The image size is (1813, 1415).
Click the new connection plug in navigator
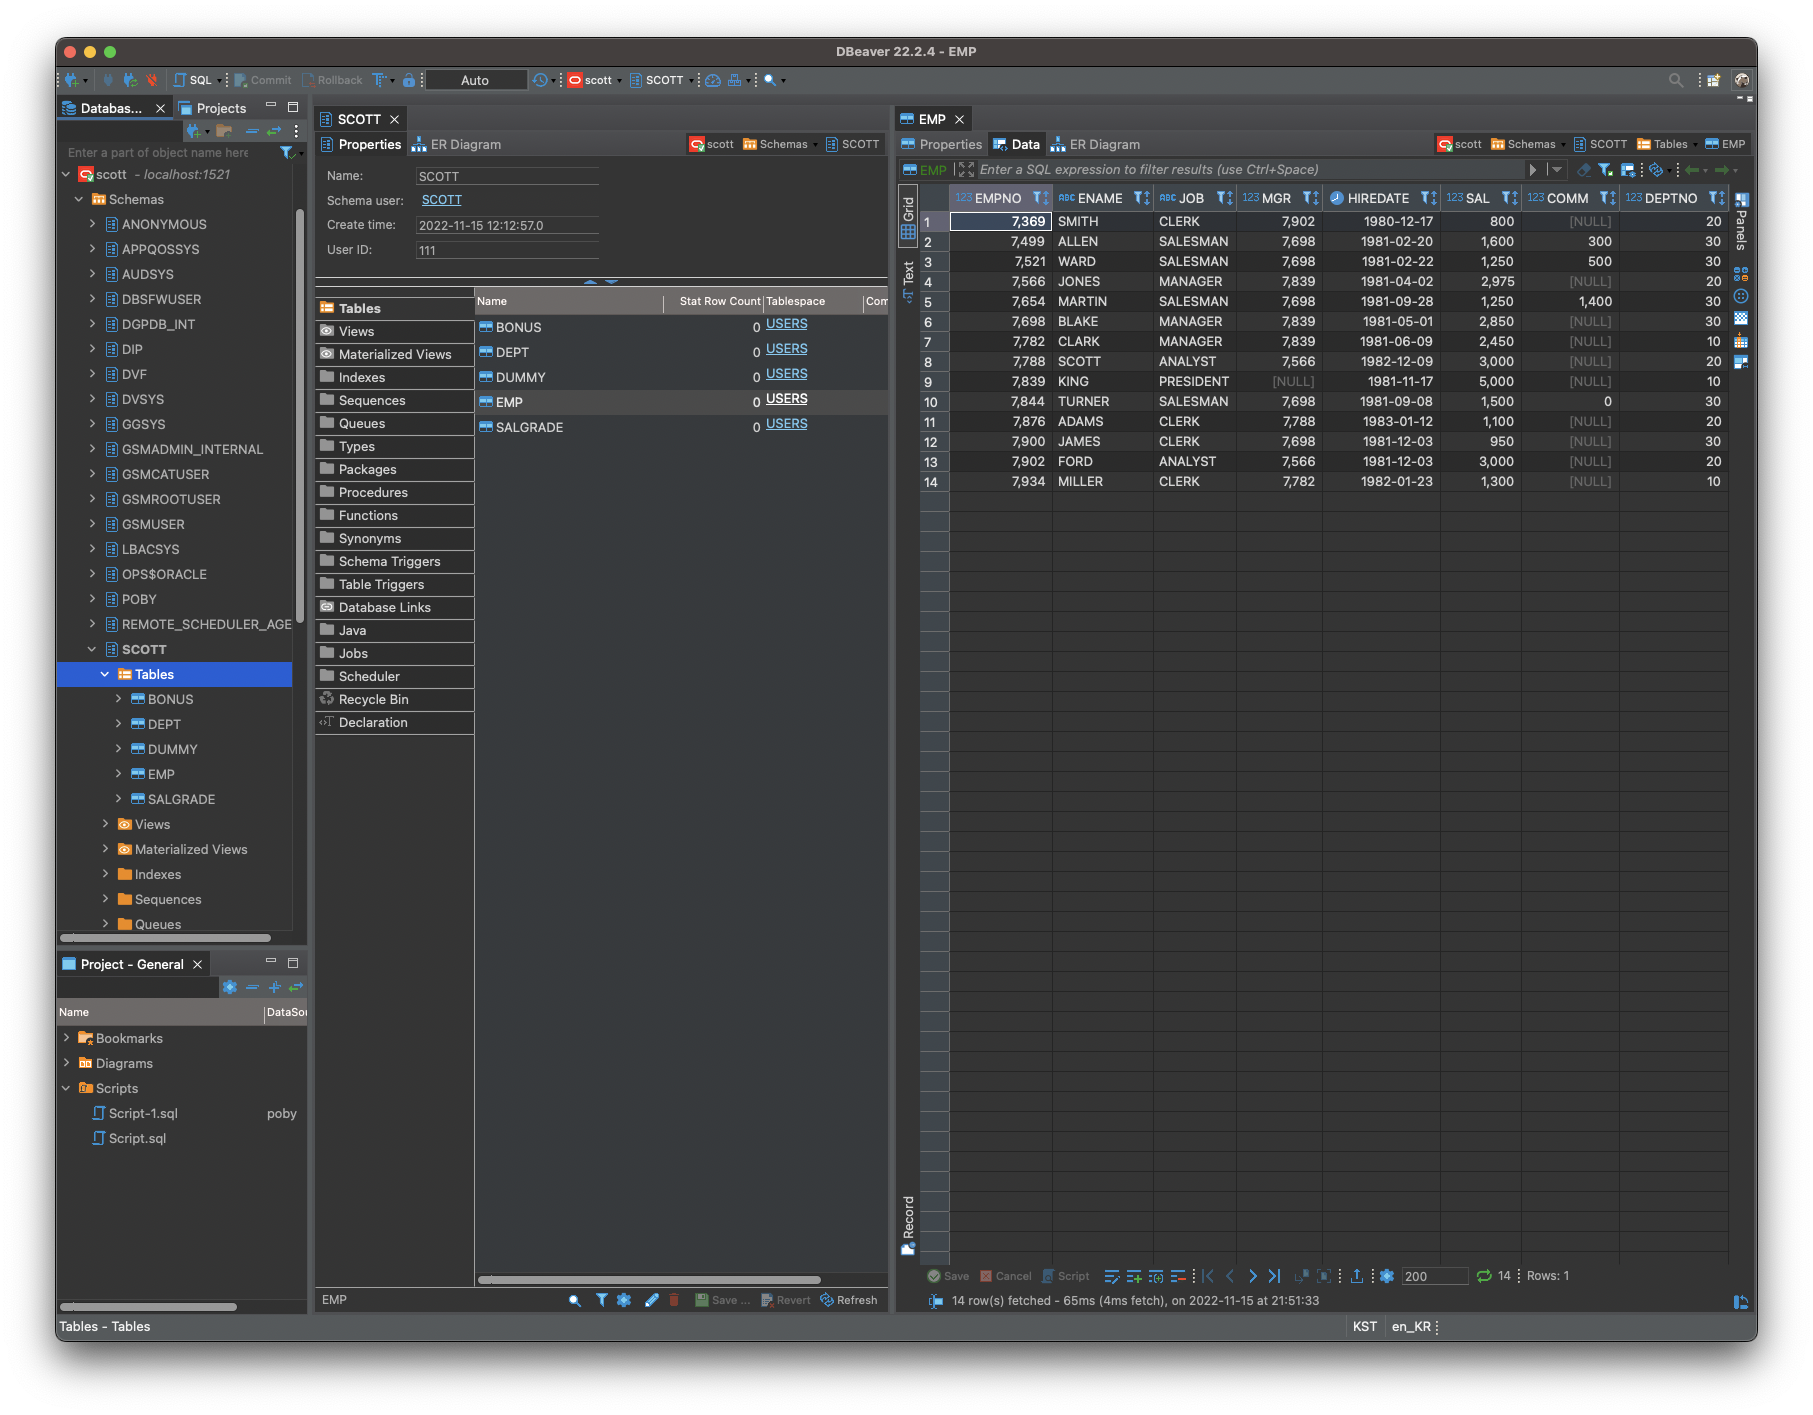tap(194, 131)
